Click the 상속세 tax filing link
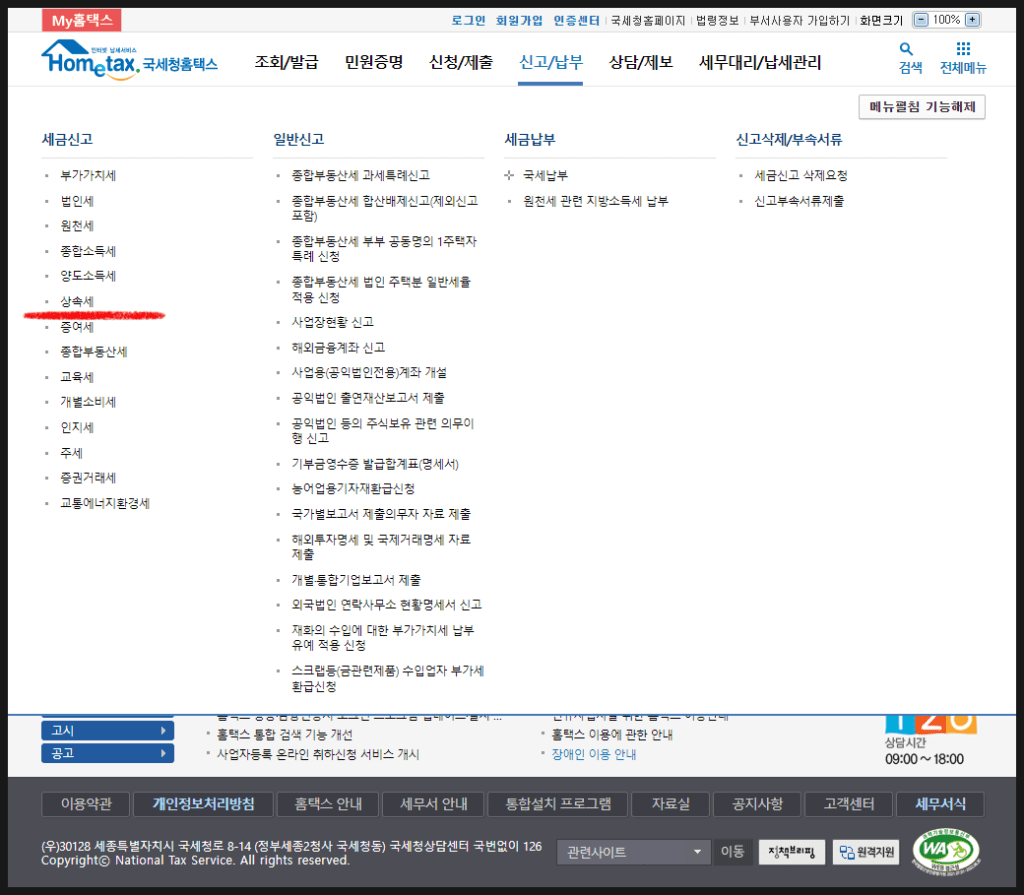 [78, 301]
